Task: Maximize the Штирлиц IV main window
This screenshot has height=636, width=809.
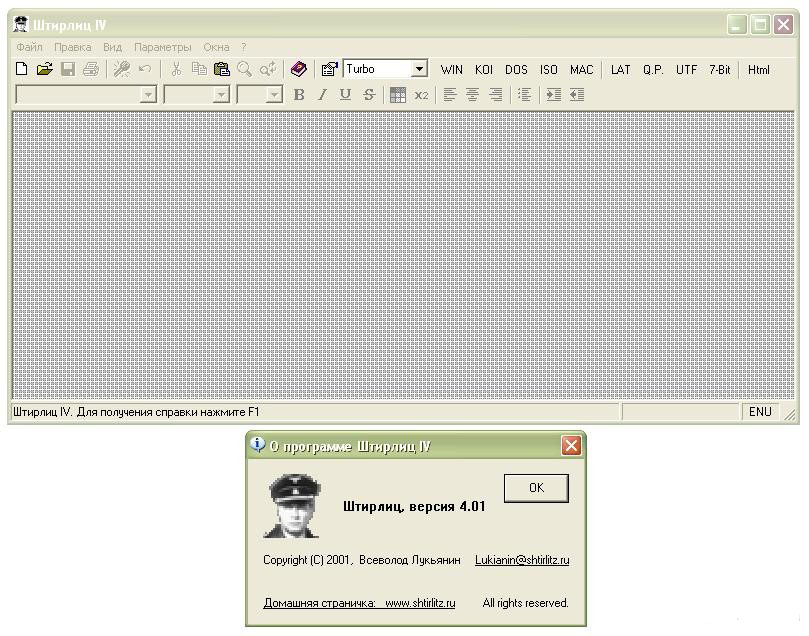Action: [760, 24]
